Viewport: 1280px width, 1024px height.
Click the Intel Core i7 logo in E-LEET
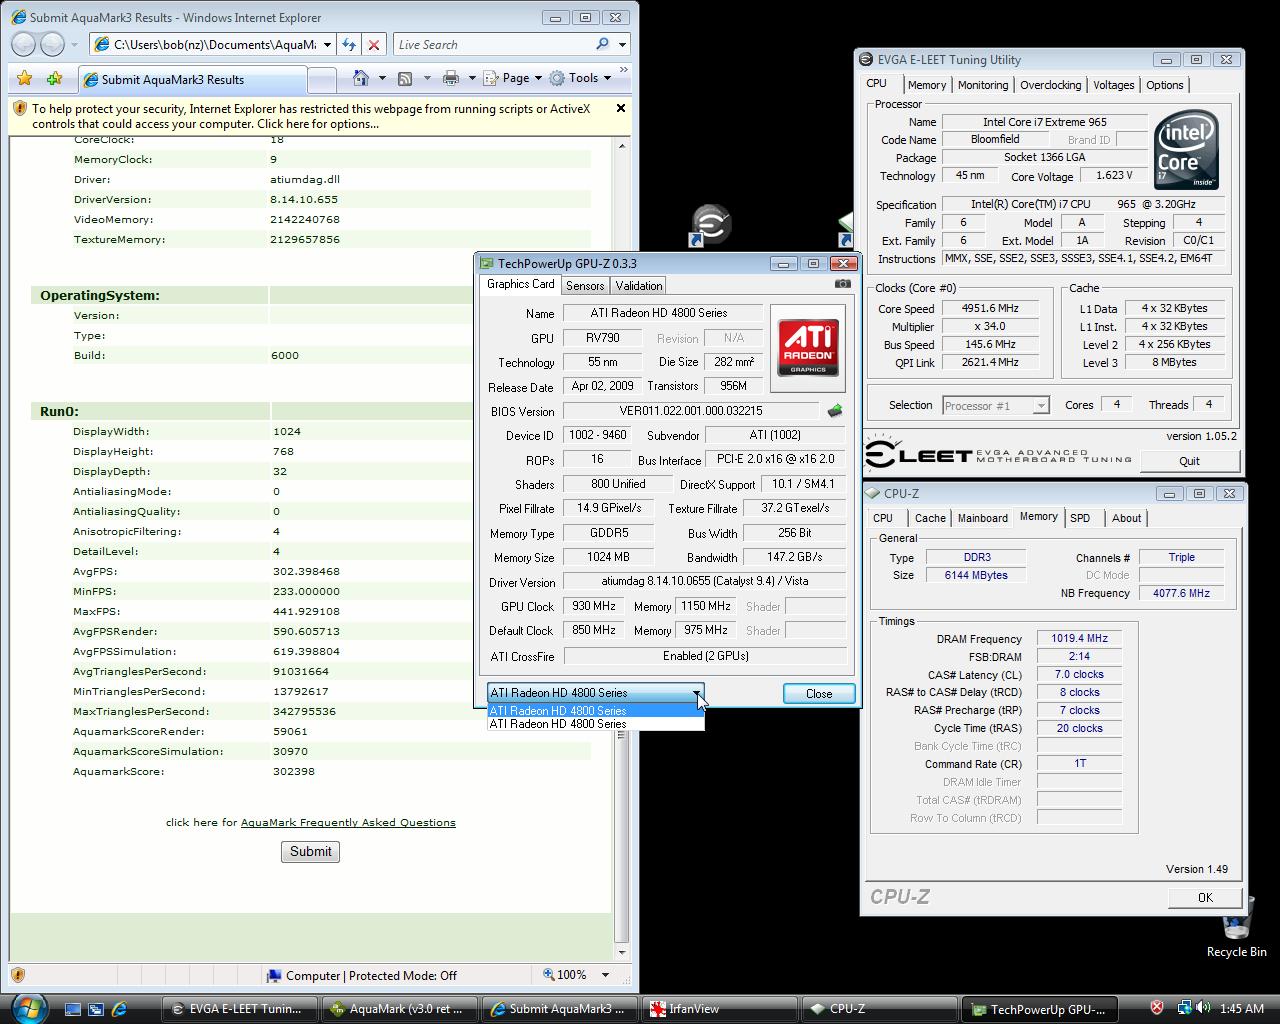click(x=1186, y=150)
